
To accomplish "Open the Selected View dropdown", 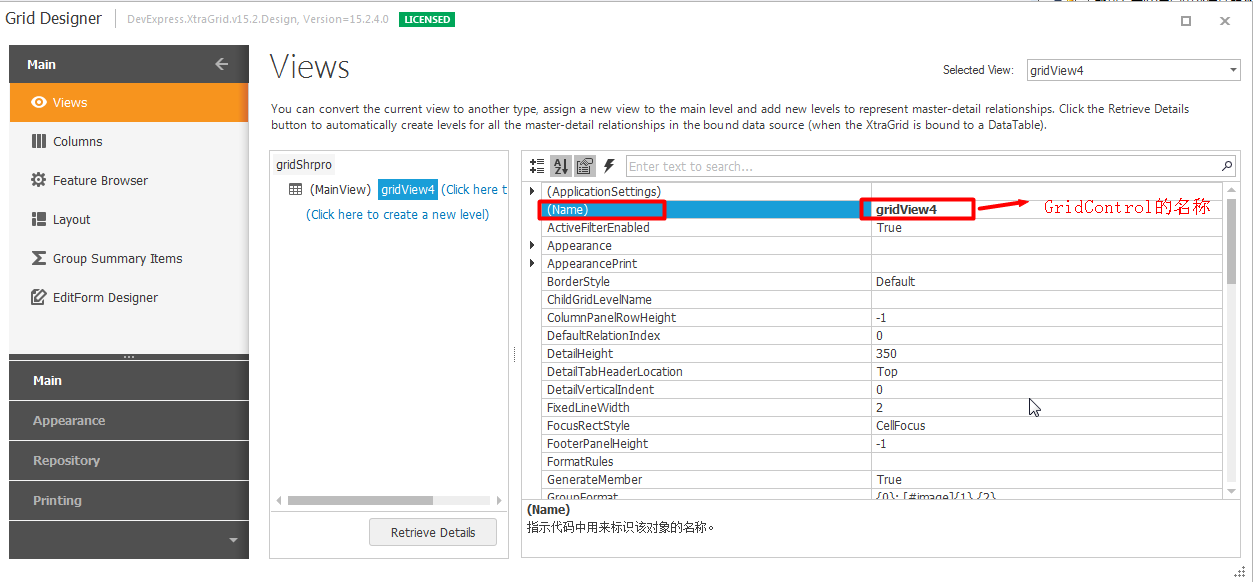I will pos(1232,70).
